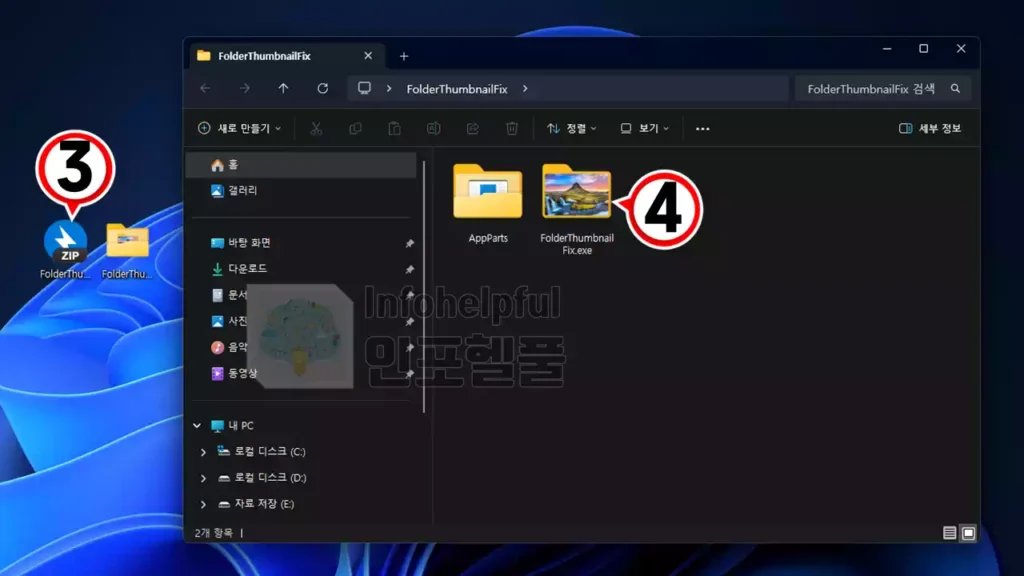Collapse the 내 PC tree node

tap(197, 426)
